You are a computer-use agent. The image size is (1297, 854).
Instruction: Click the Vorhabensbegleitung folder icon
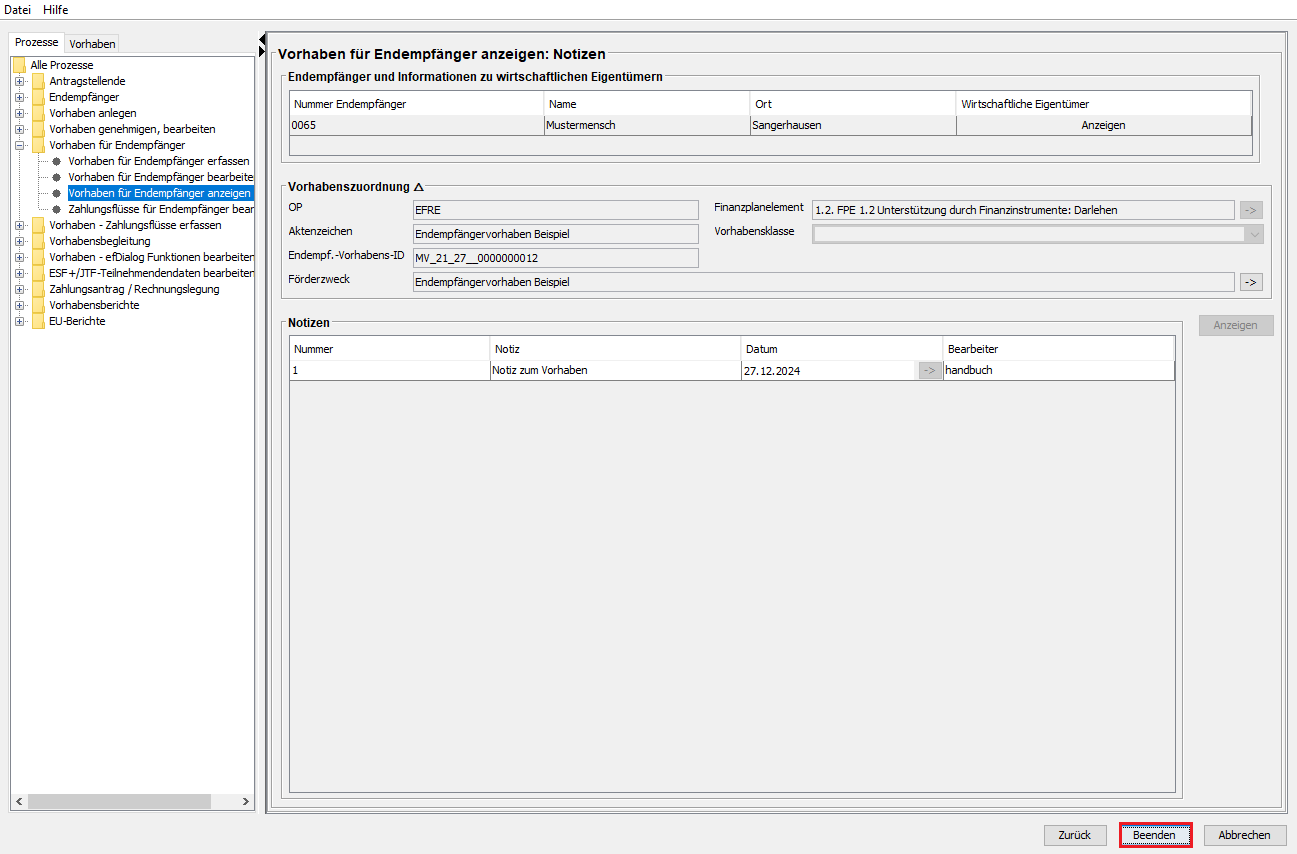click(x=38, y=241)
